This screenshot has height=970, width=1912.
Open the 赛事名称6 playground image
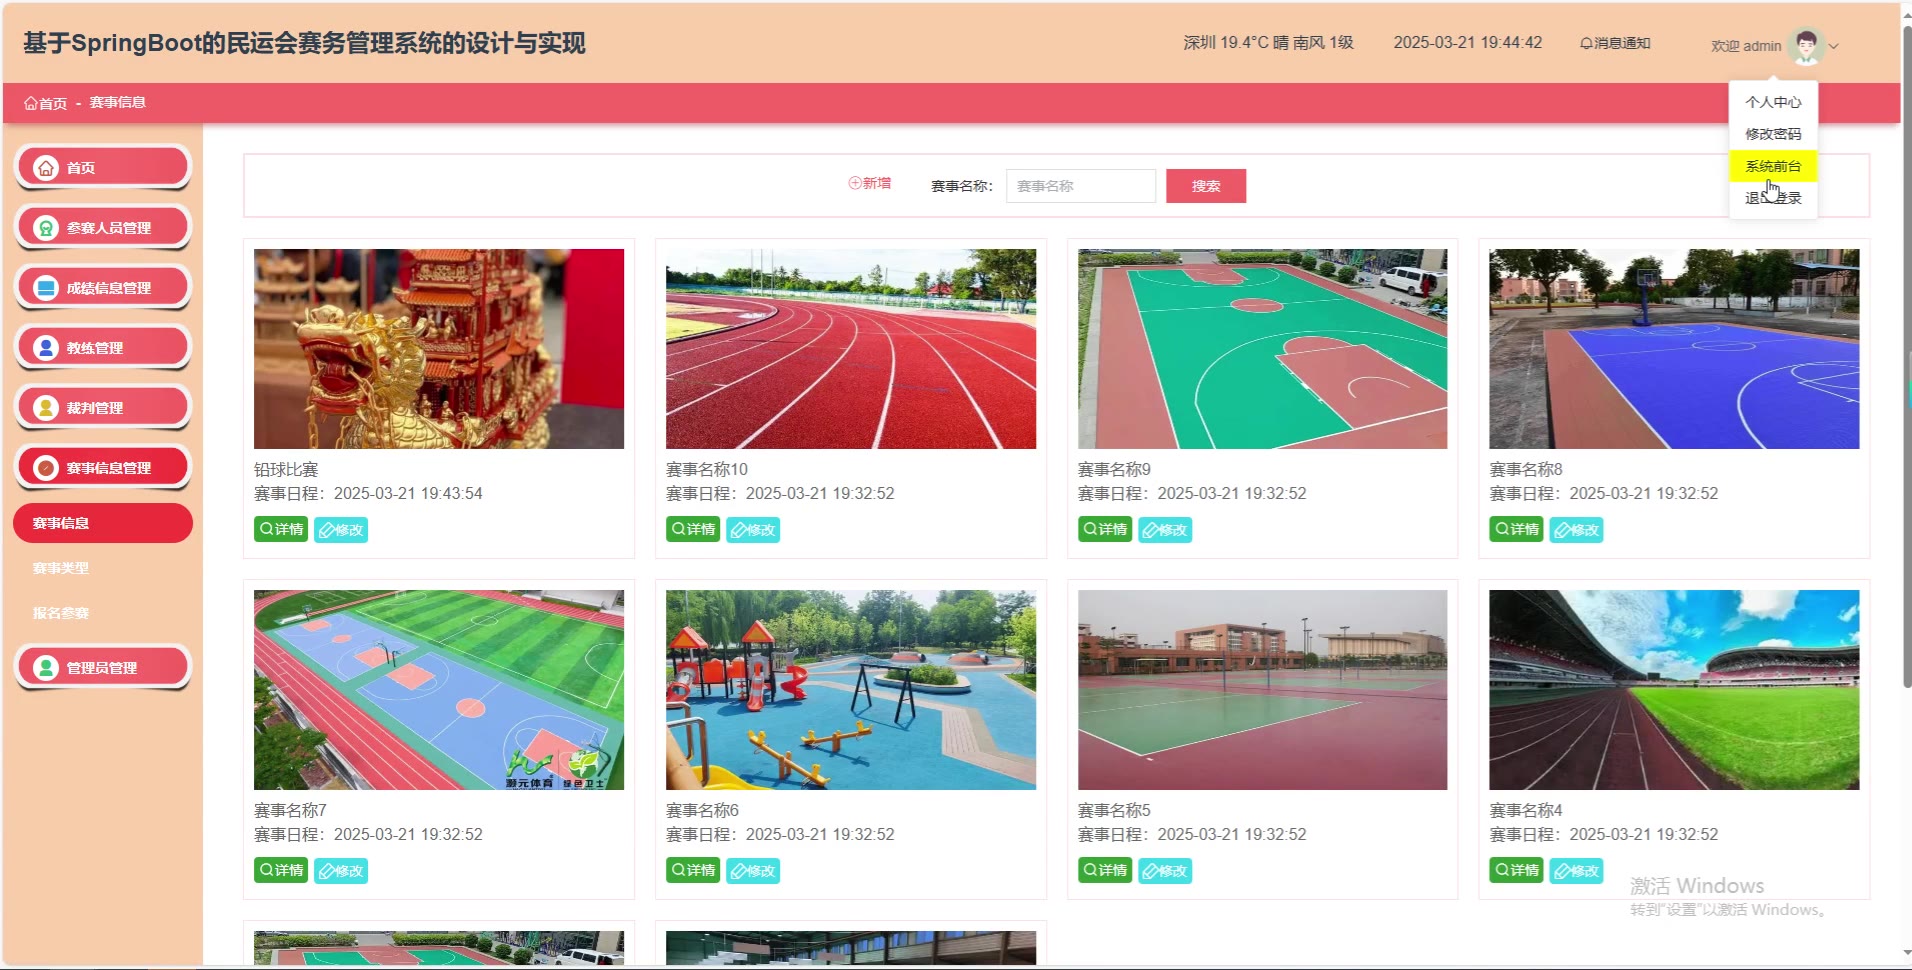851,690
